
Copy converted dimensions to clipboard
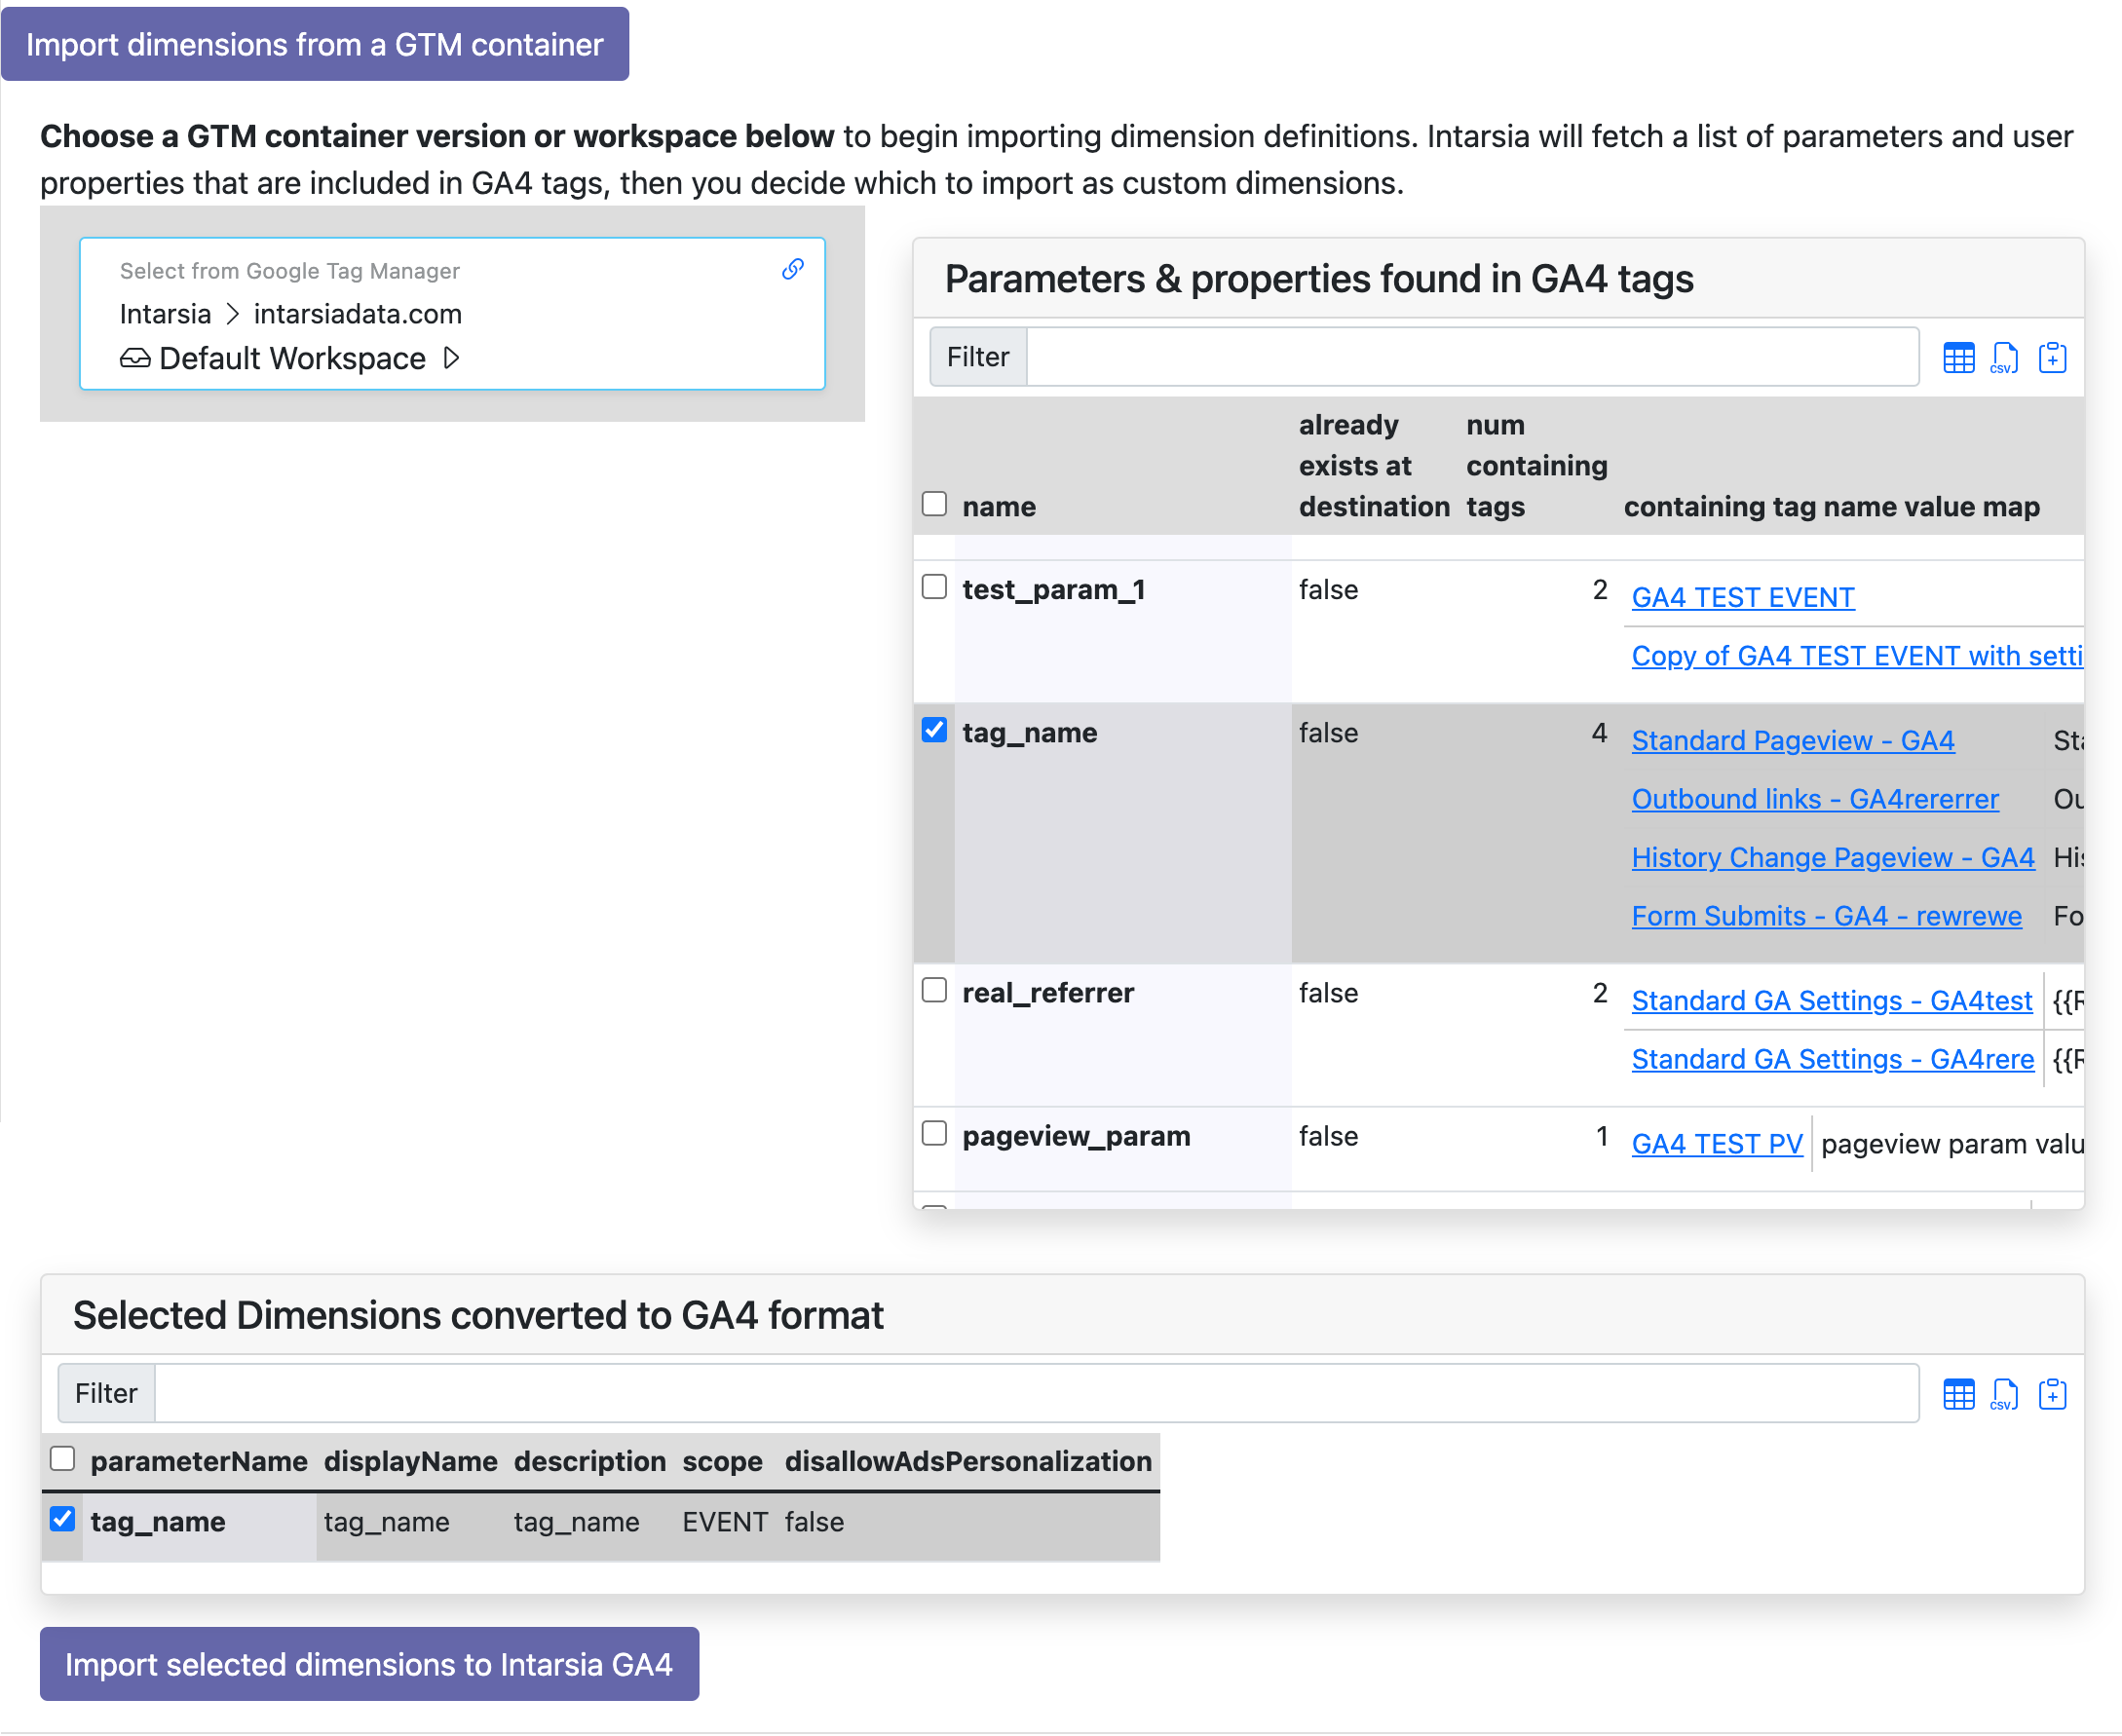(2053, 1393)
